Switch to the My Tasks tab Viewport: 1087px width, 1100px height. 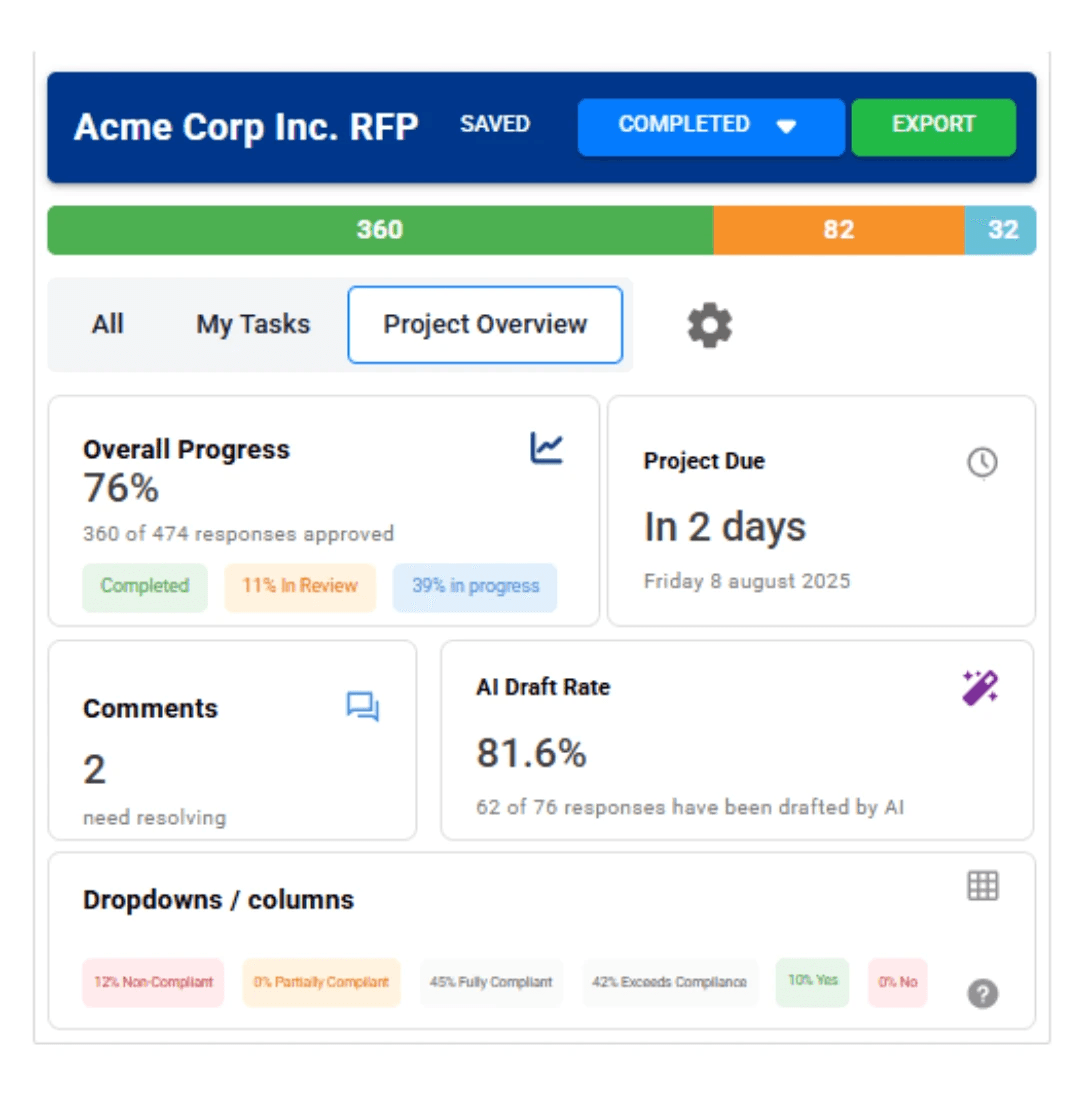pos(253,324)
